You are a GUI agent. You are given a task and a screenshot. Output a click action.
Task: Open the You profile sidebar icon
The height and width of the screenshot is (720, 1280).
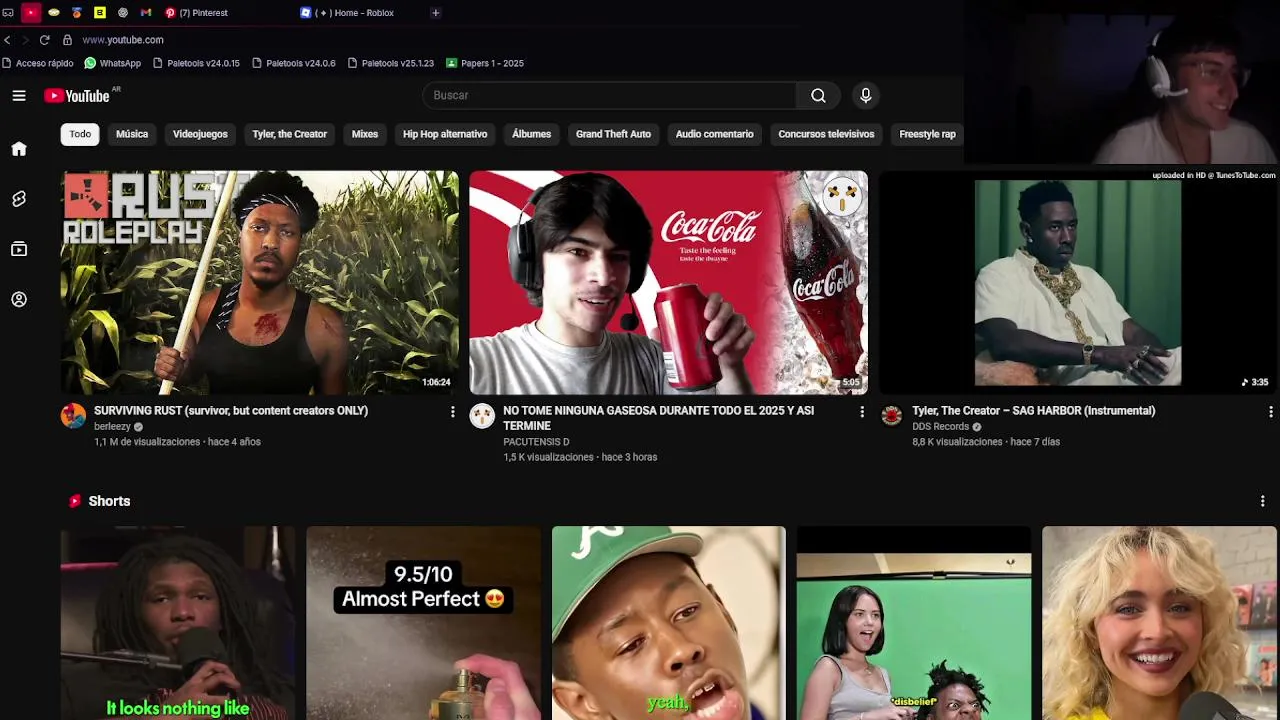click(x=19, y=299)
